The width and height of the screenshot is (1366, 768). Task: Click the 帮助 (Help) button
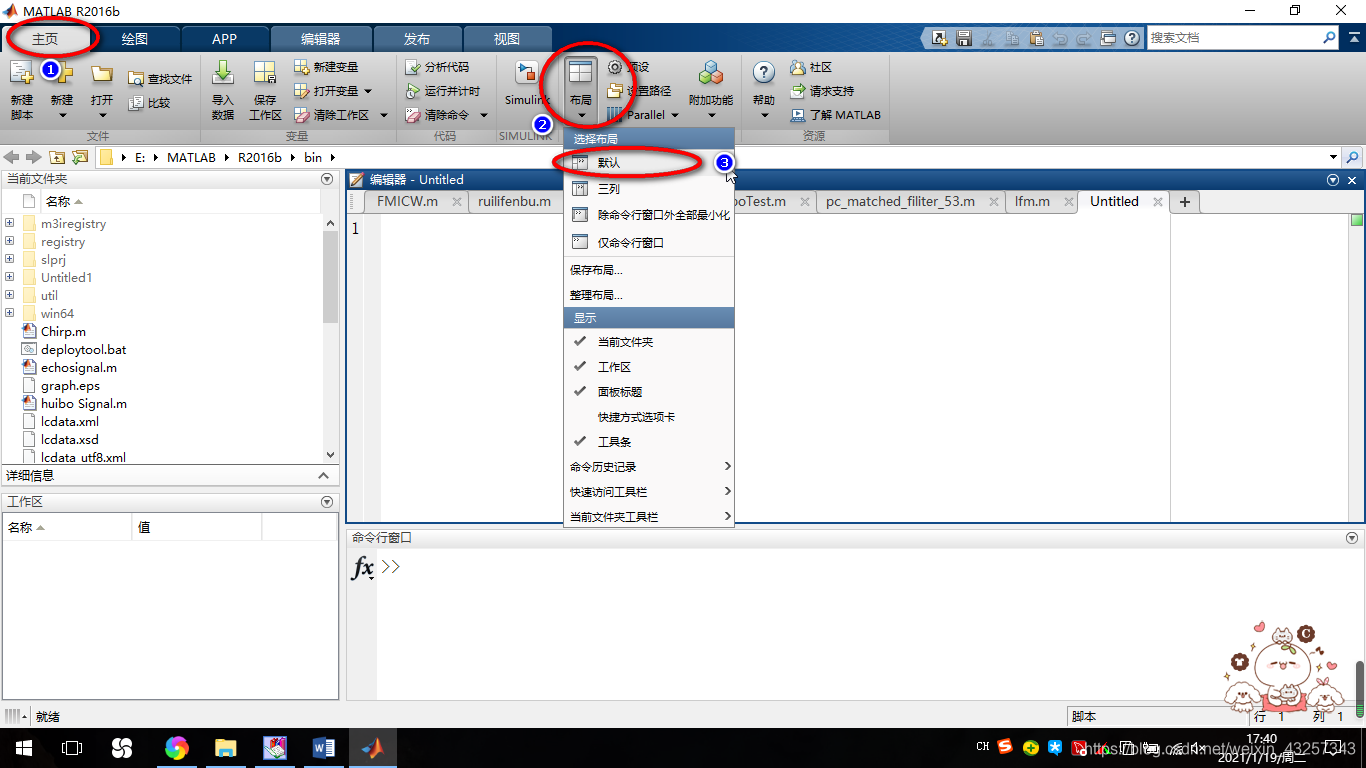(x=764, y=88)
